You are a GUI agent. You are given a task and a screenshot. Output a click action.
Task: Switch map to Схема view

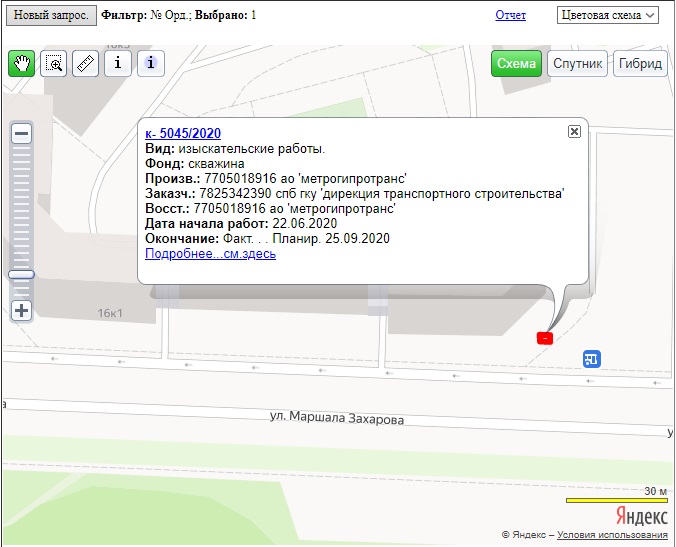click(516, 64)
